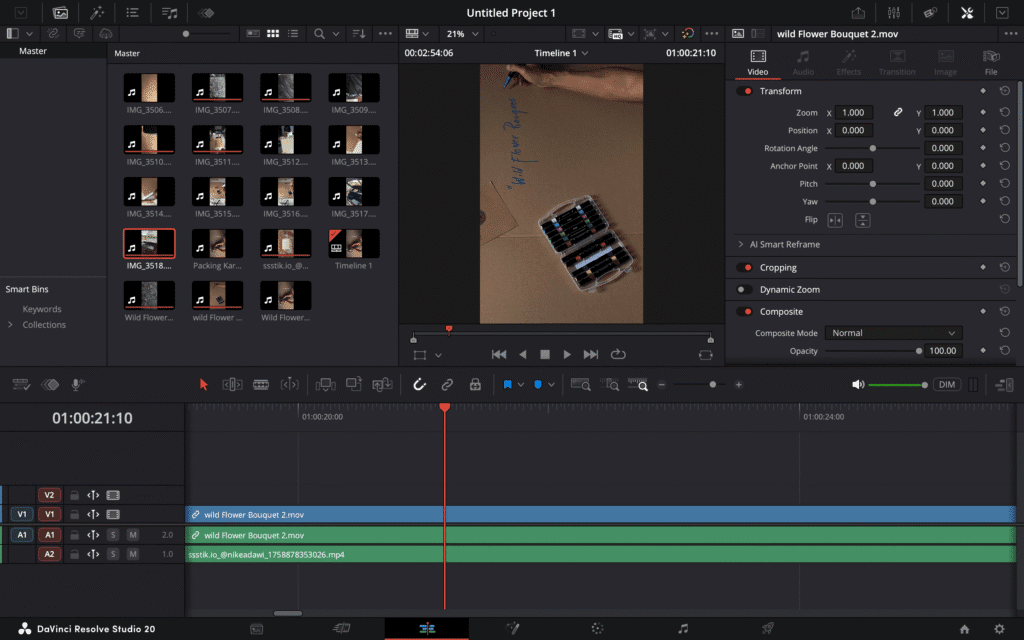Image resolution: width=1024 pixels, height=640 pixels.
Task: Open the viewer zoom 21% dropdown
Action: 460,34
